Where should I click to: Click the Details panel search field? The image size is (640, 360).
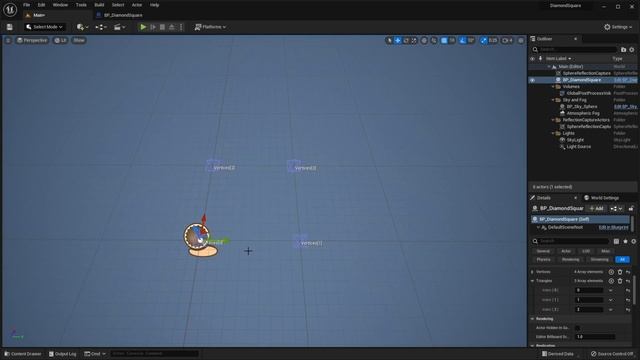point(571,241)
